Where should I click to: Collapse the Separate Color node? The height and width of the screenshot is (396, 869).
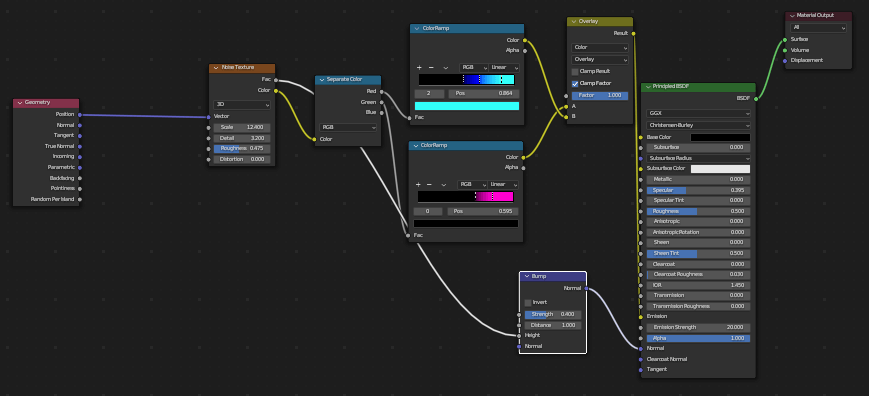[321, 80]
